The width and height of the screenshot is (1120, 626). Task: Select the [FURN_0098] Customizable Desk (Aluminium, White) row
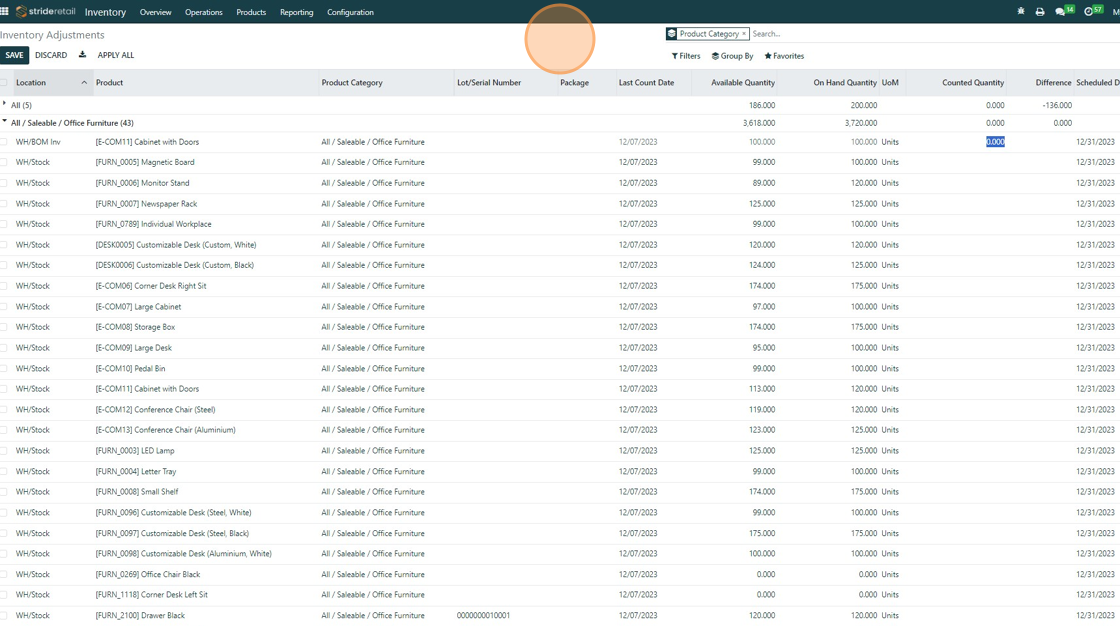(x=560, y=553)
